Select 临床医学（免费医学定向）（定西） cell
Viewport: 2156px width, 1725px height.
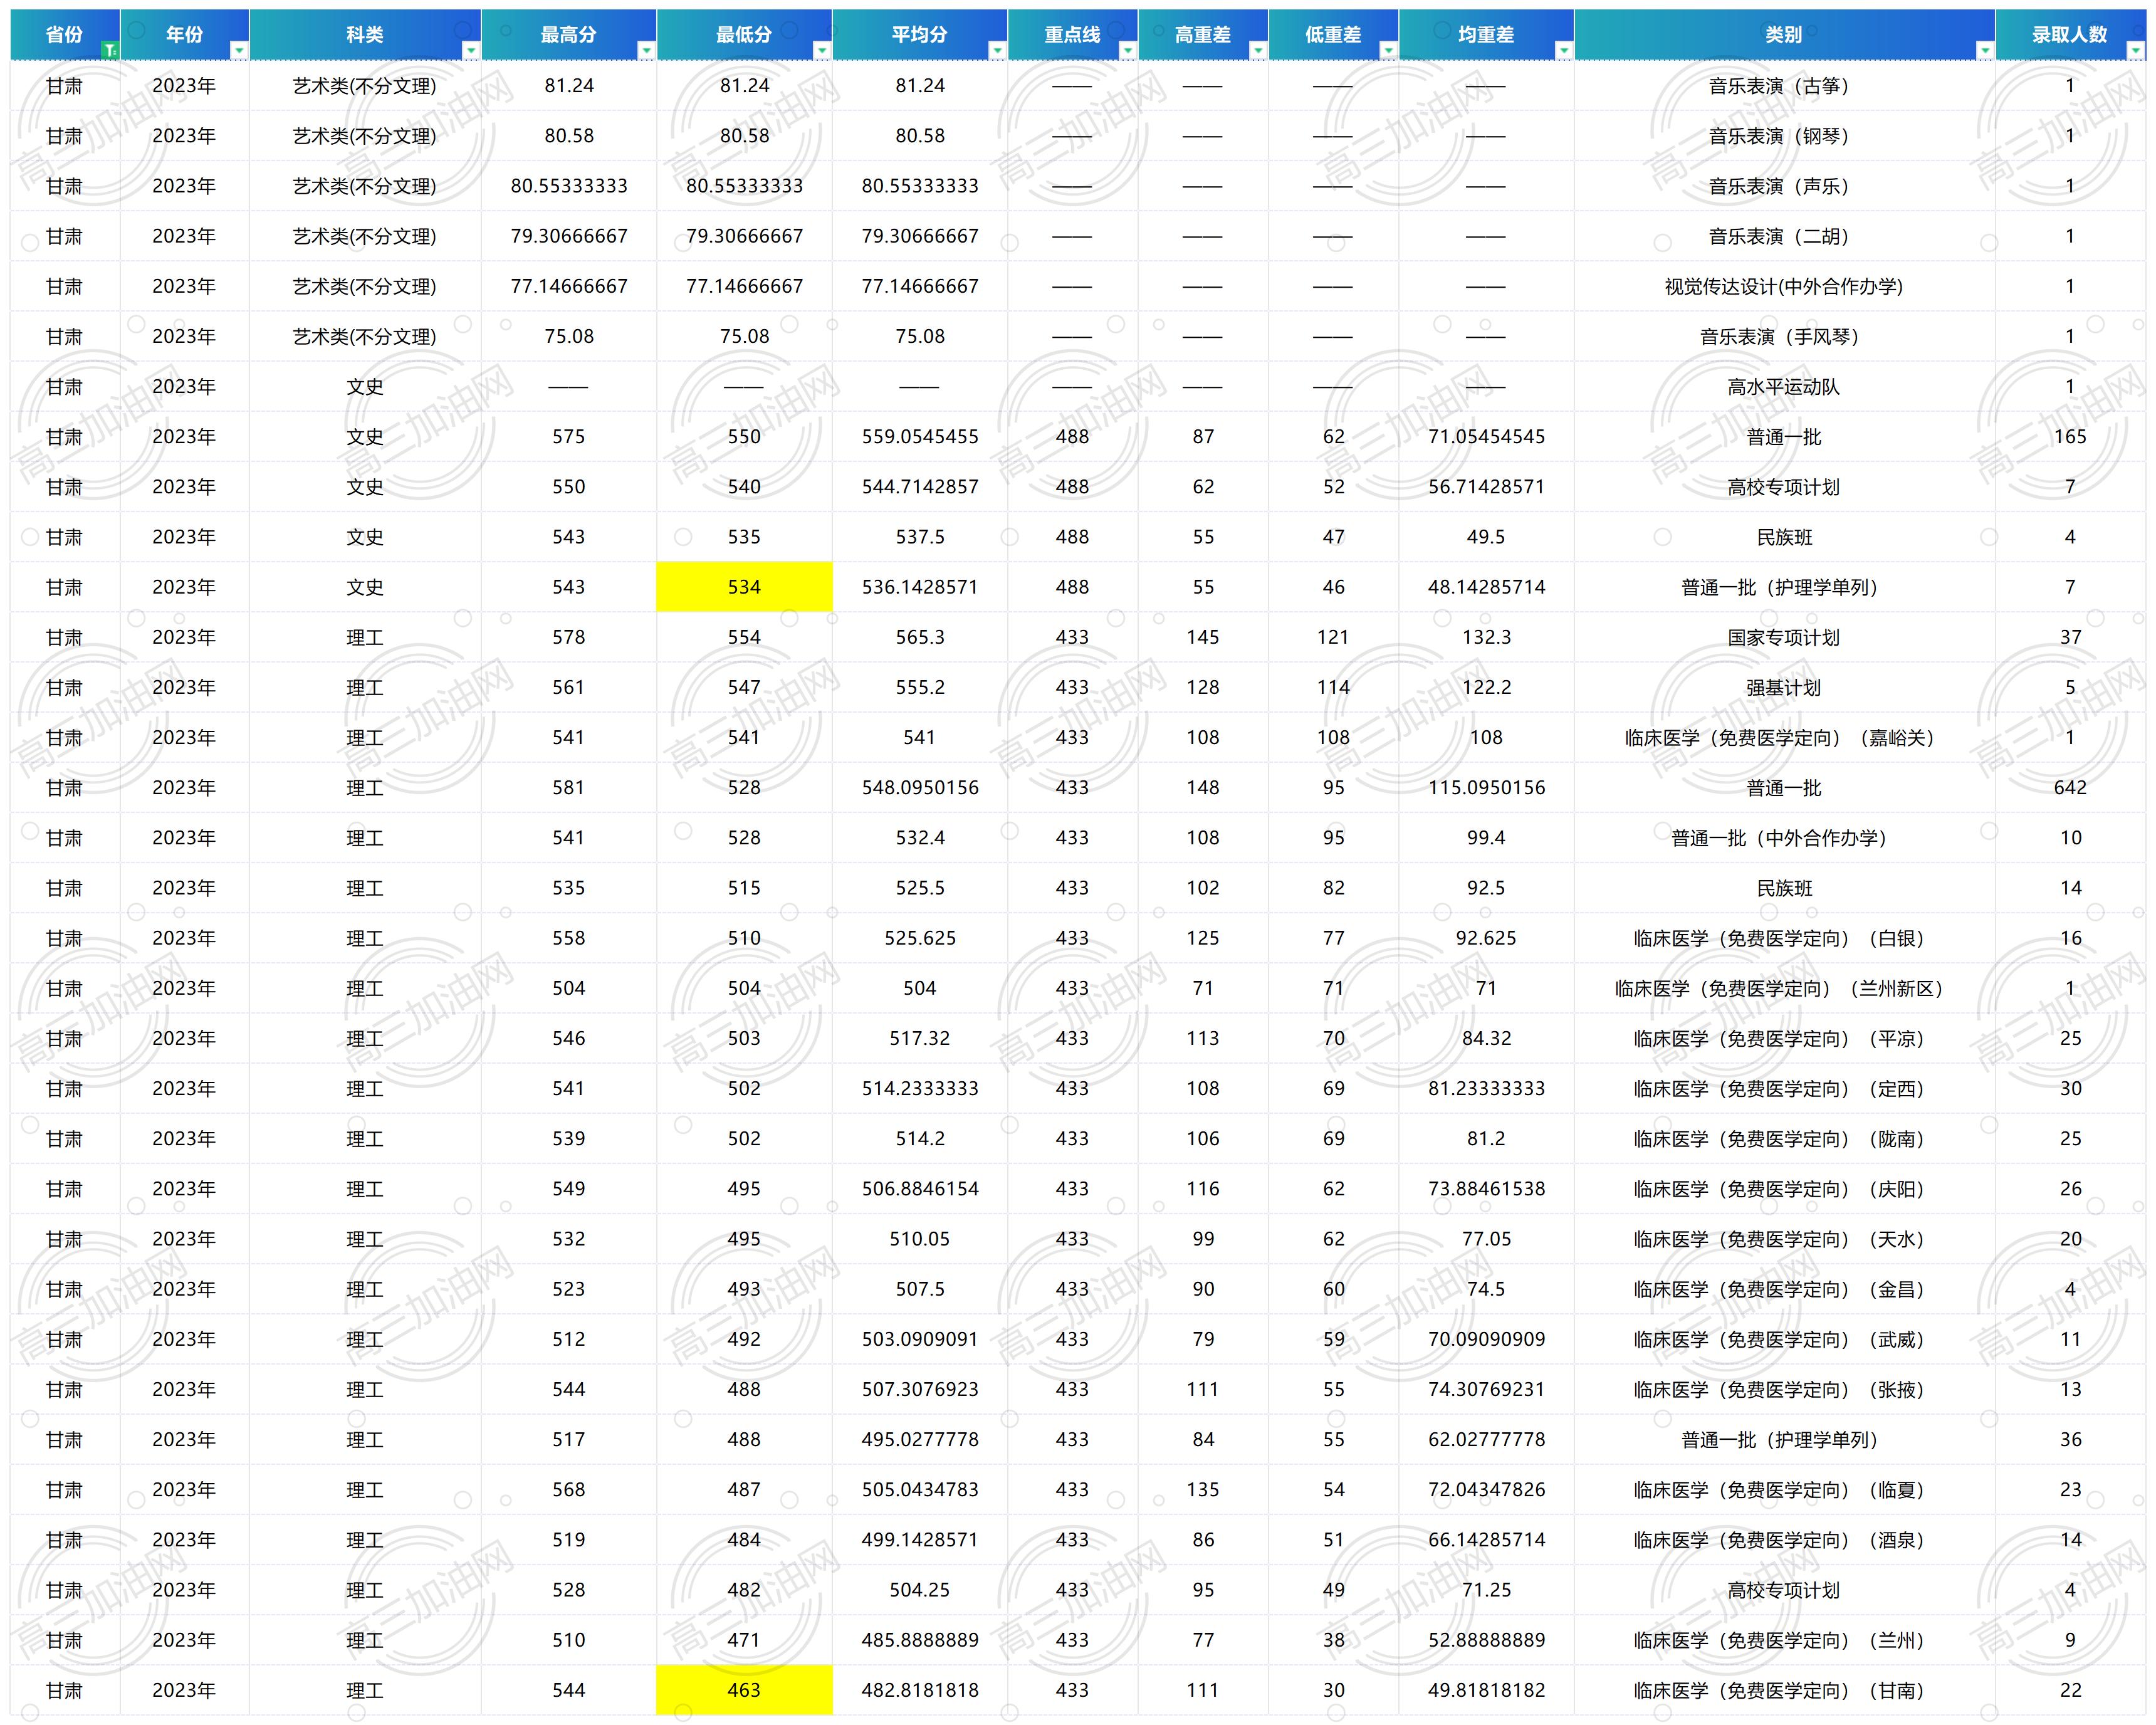coord(1784,1088)
